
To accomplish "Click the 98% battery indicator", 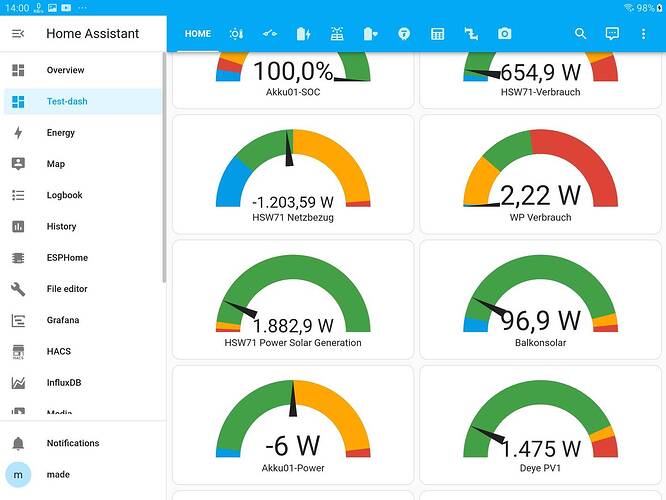I will pos(650,8).
